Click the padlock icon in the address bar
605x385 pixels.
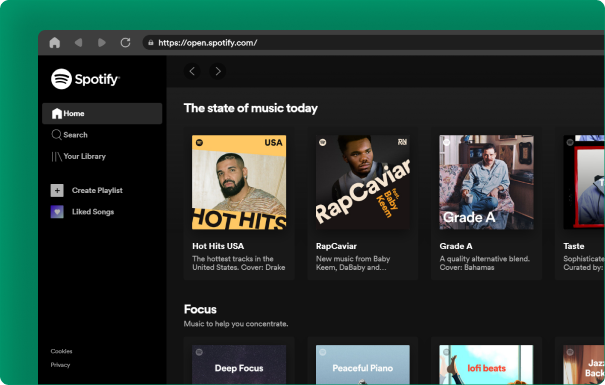coord(151,42)
